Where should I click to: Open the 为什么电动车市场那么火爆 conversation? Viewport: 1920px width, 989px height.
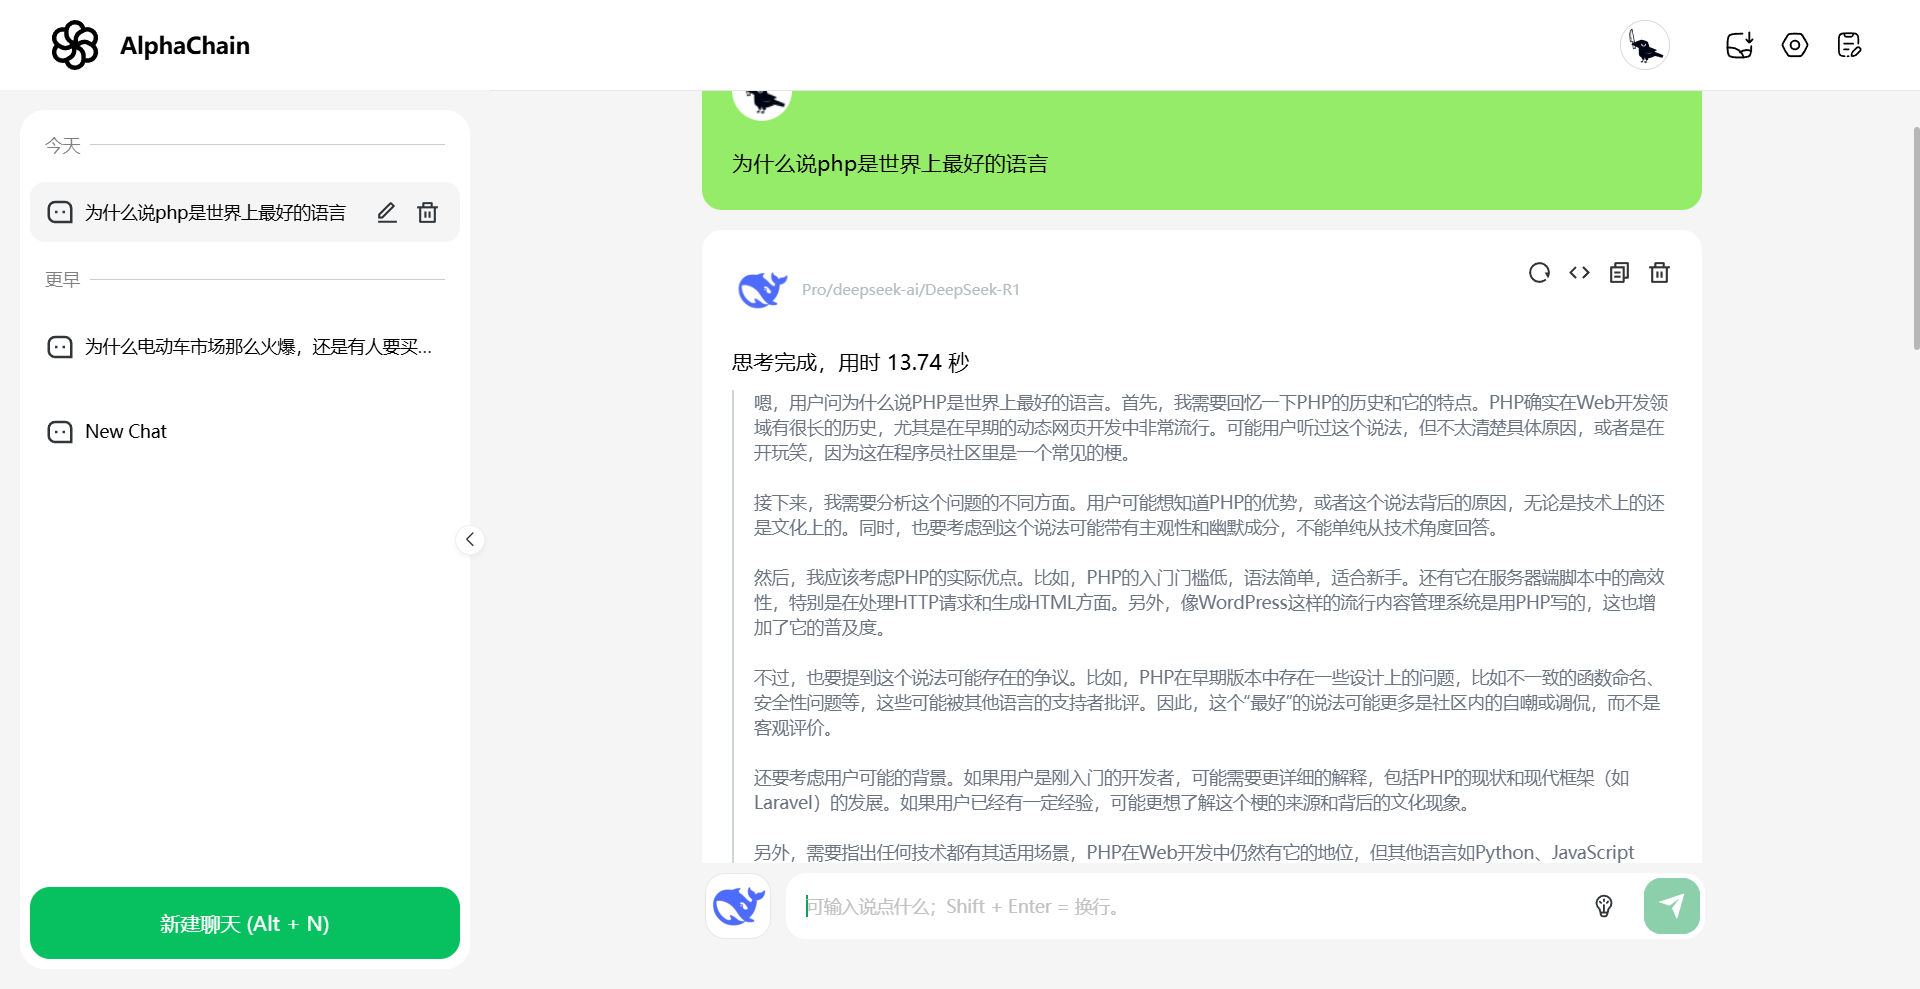245,347
